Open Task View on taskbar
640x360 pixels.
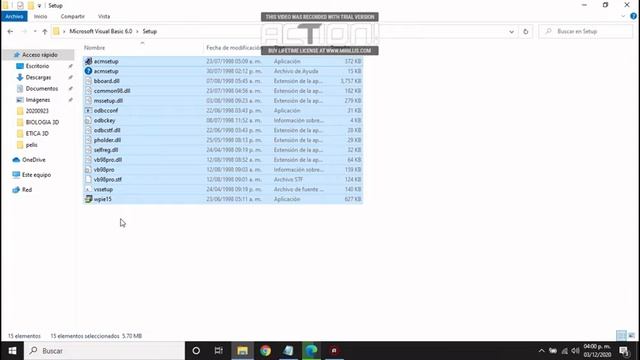(219, 351)
